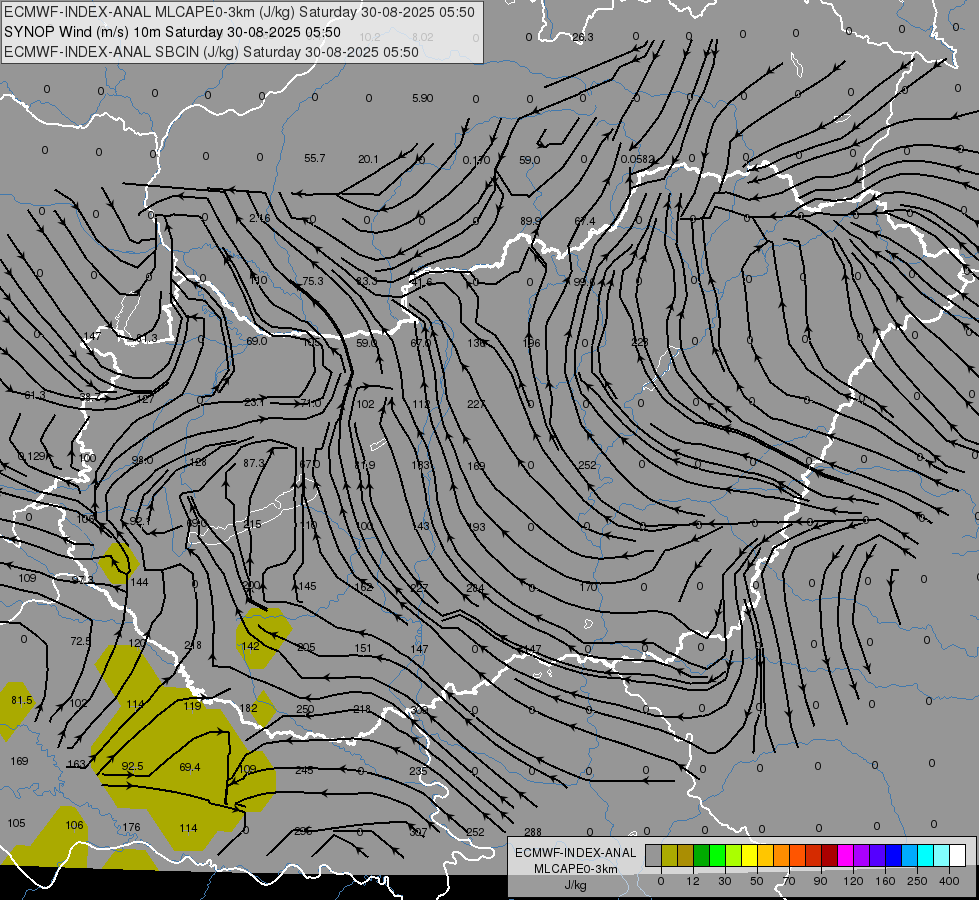This screenshot has height=900, width=979.
Task: Click the map value 176
Action: pos(131,827)
